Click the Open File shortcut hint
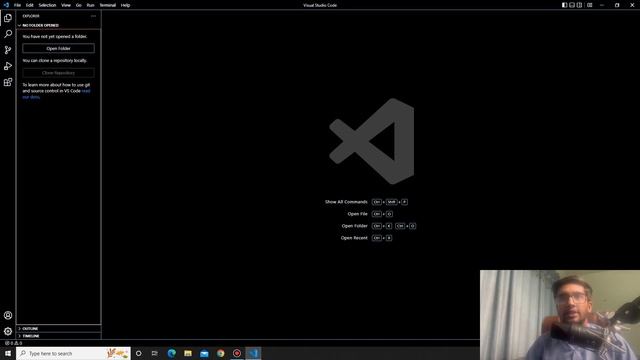Image resolution: width=640 pixels, height=360 pixels. 370,213
